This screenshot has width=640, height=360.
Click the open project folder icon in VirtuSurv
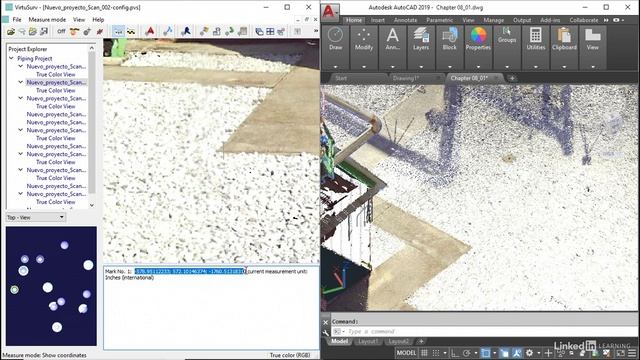[x=11, y=31]
